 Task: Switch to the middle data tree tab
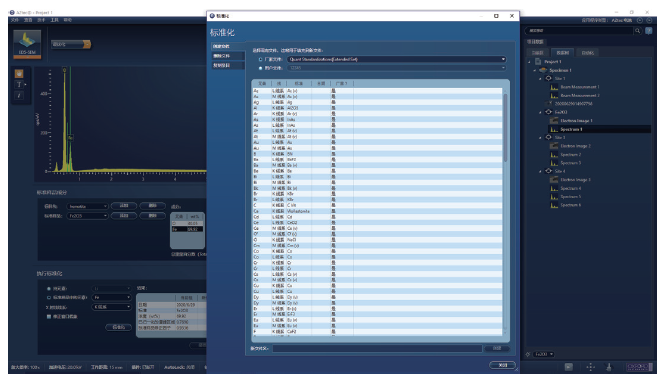[562, 53]
